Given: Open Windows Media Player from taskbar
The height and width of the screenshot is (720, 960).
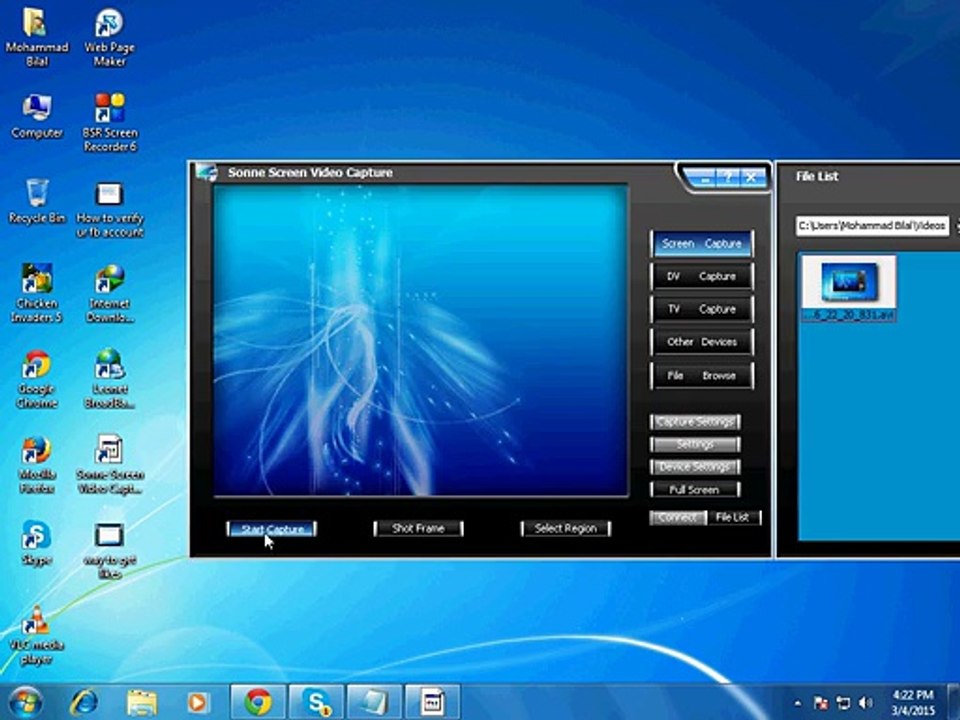Looking at the screenshot, I should pyautogui.click(x=197, y=702).
